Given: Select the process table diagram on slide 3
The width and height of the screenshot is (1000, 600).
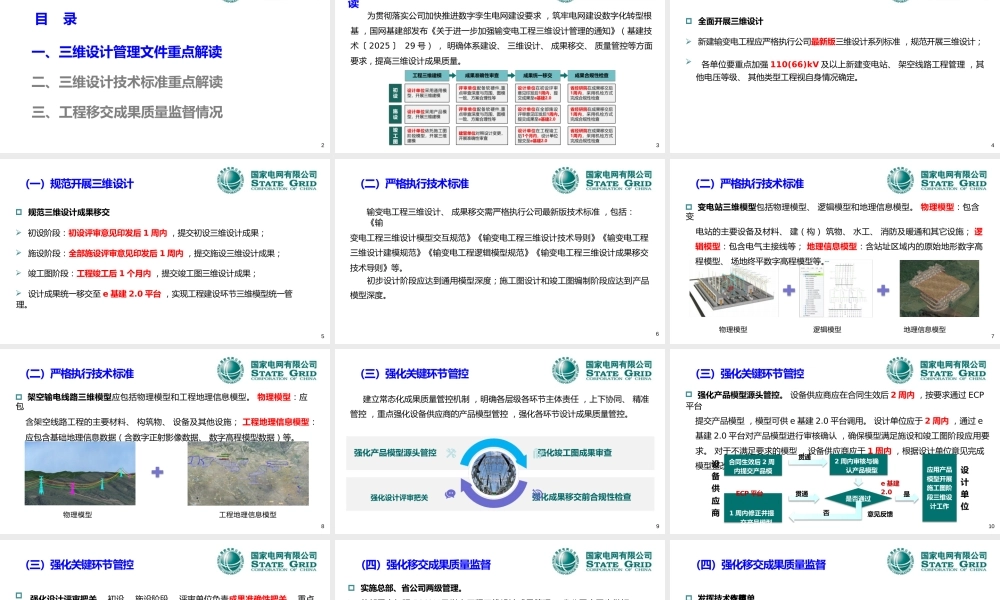Looking at the screenshot, I should click(x=503, y=107).
